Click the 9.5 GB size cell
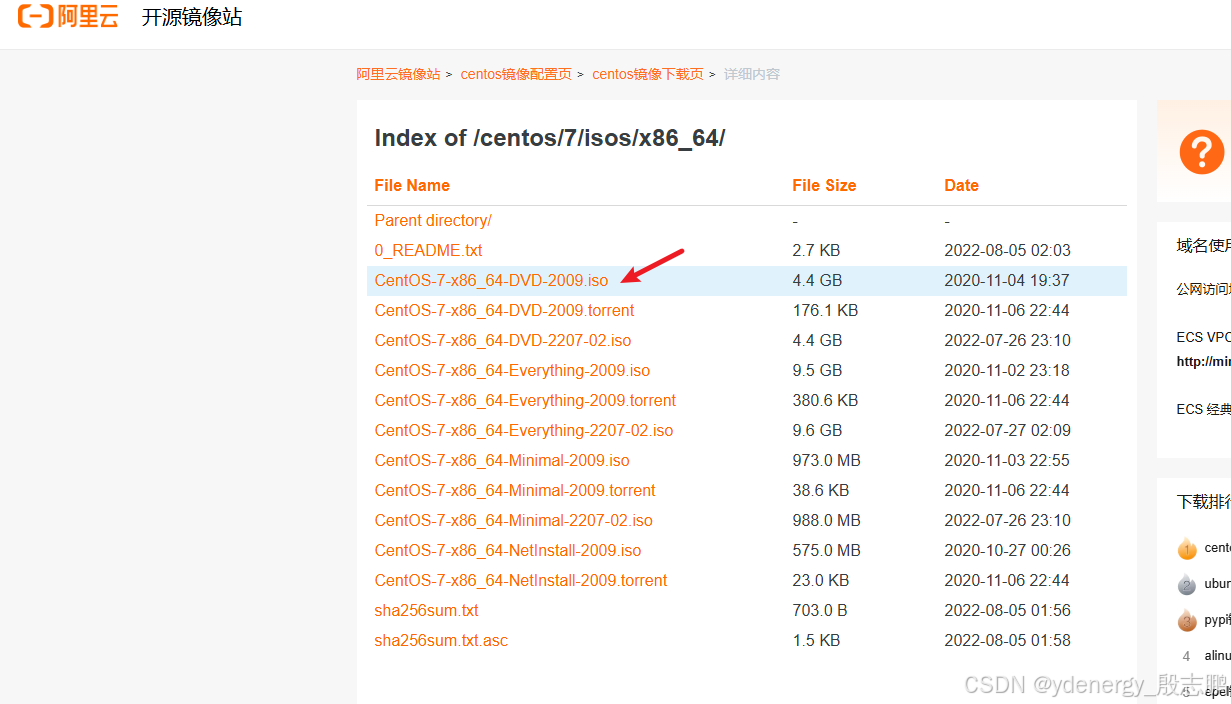This screenshot has height=704, width=1231. coord(817,370)
